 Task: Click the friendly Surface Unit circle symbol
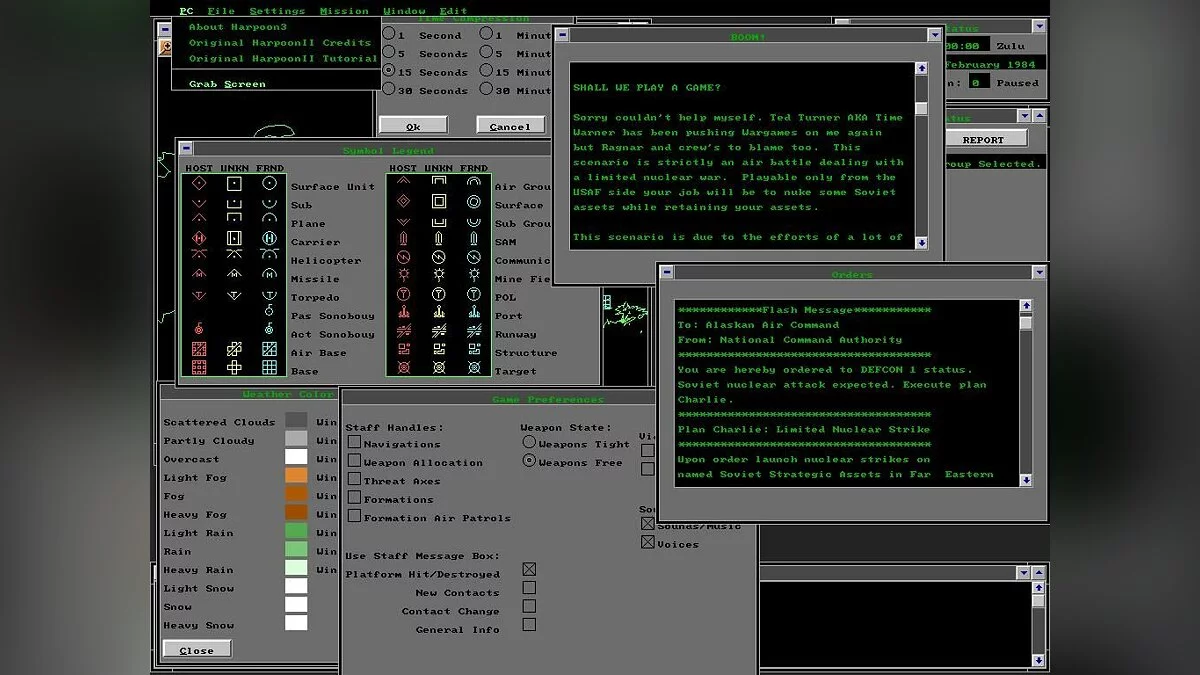coord(269,184)
